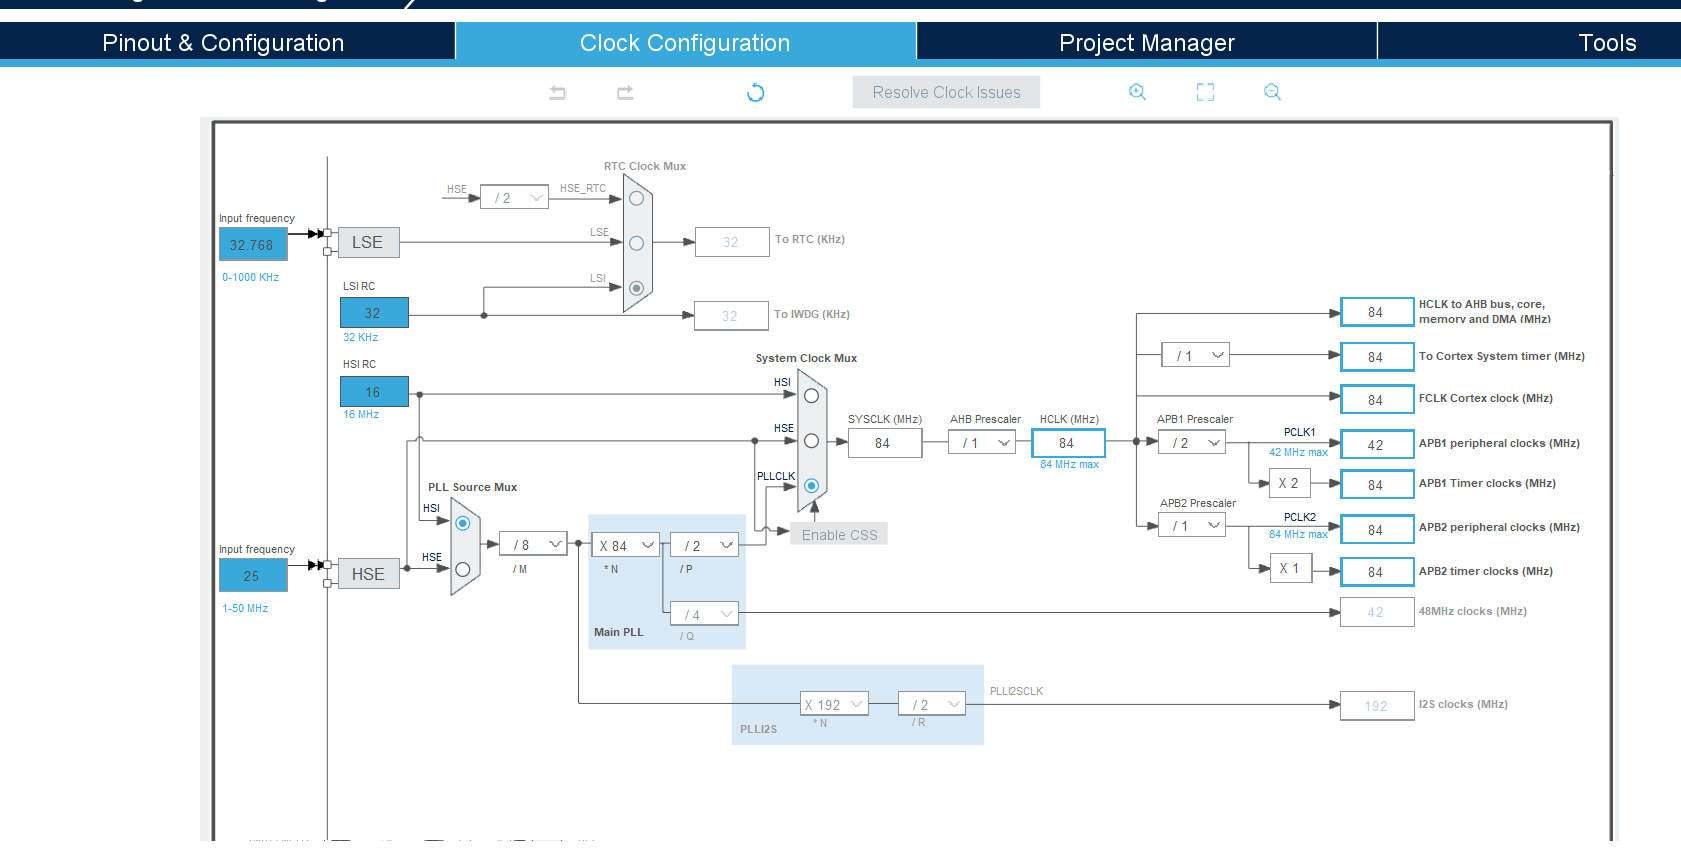
Task: Click the Resolve Clock Issues button
Action: [946, 92]
